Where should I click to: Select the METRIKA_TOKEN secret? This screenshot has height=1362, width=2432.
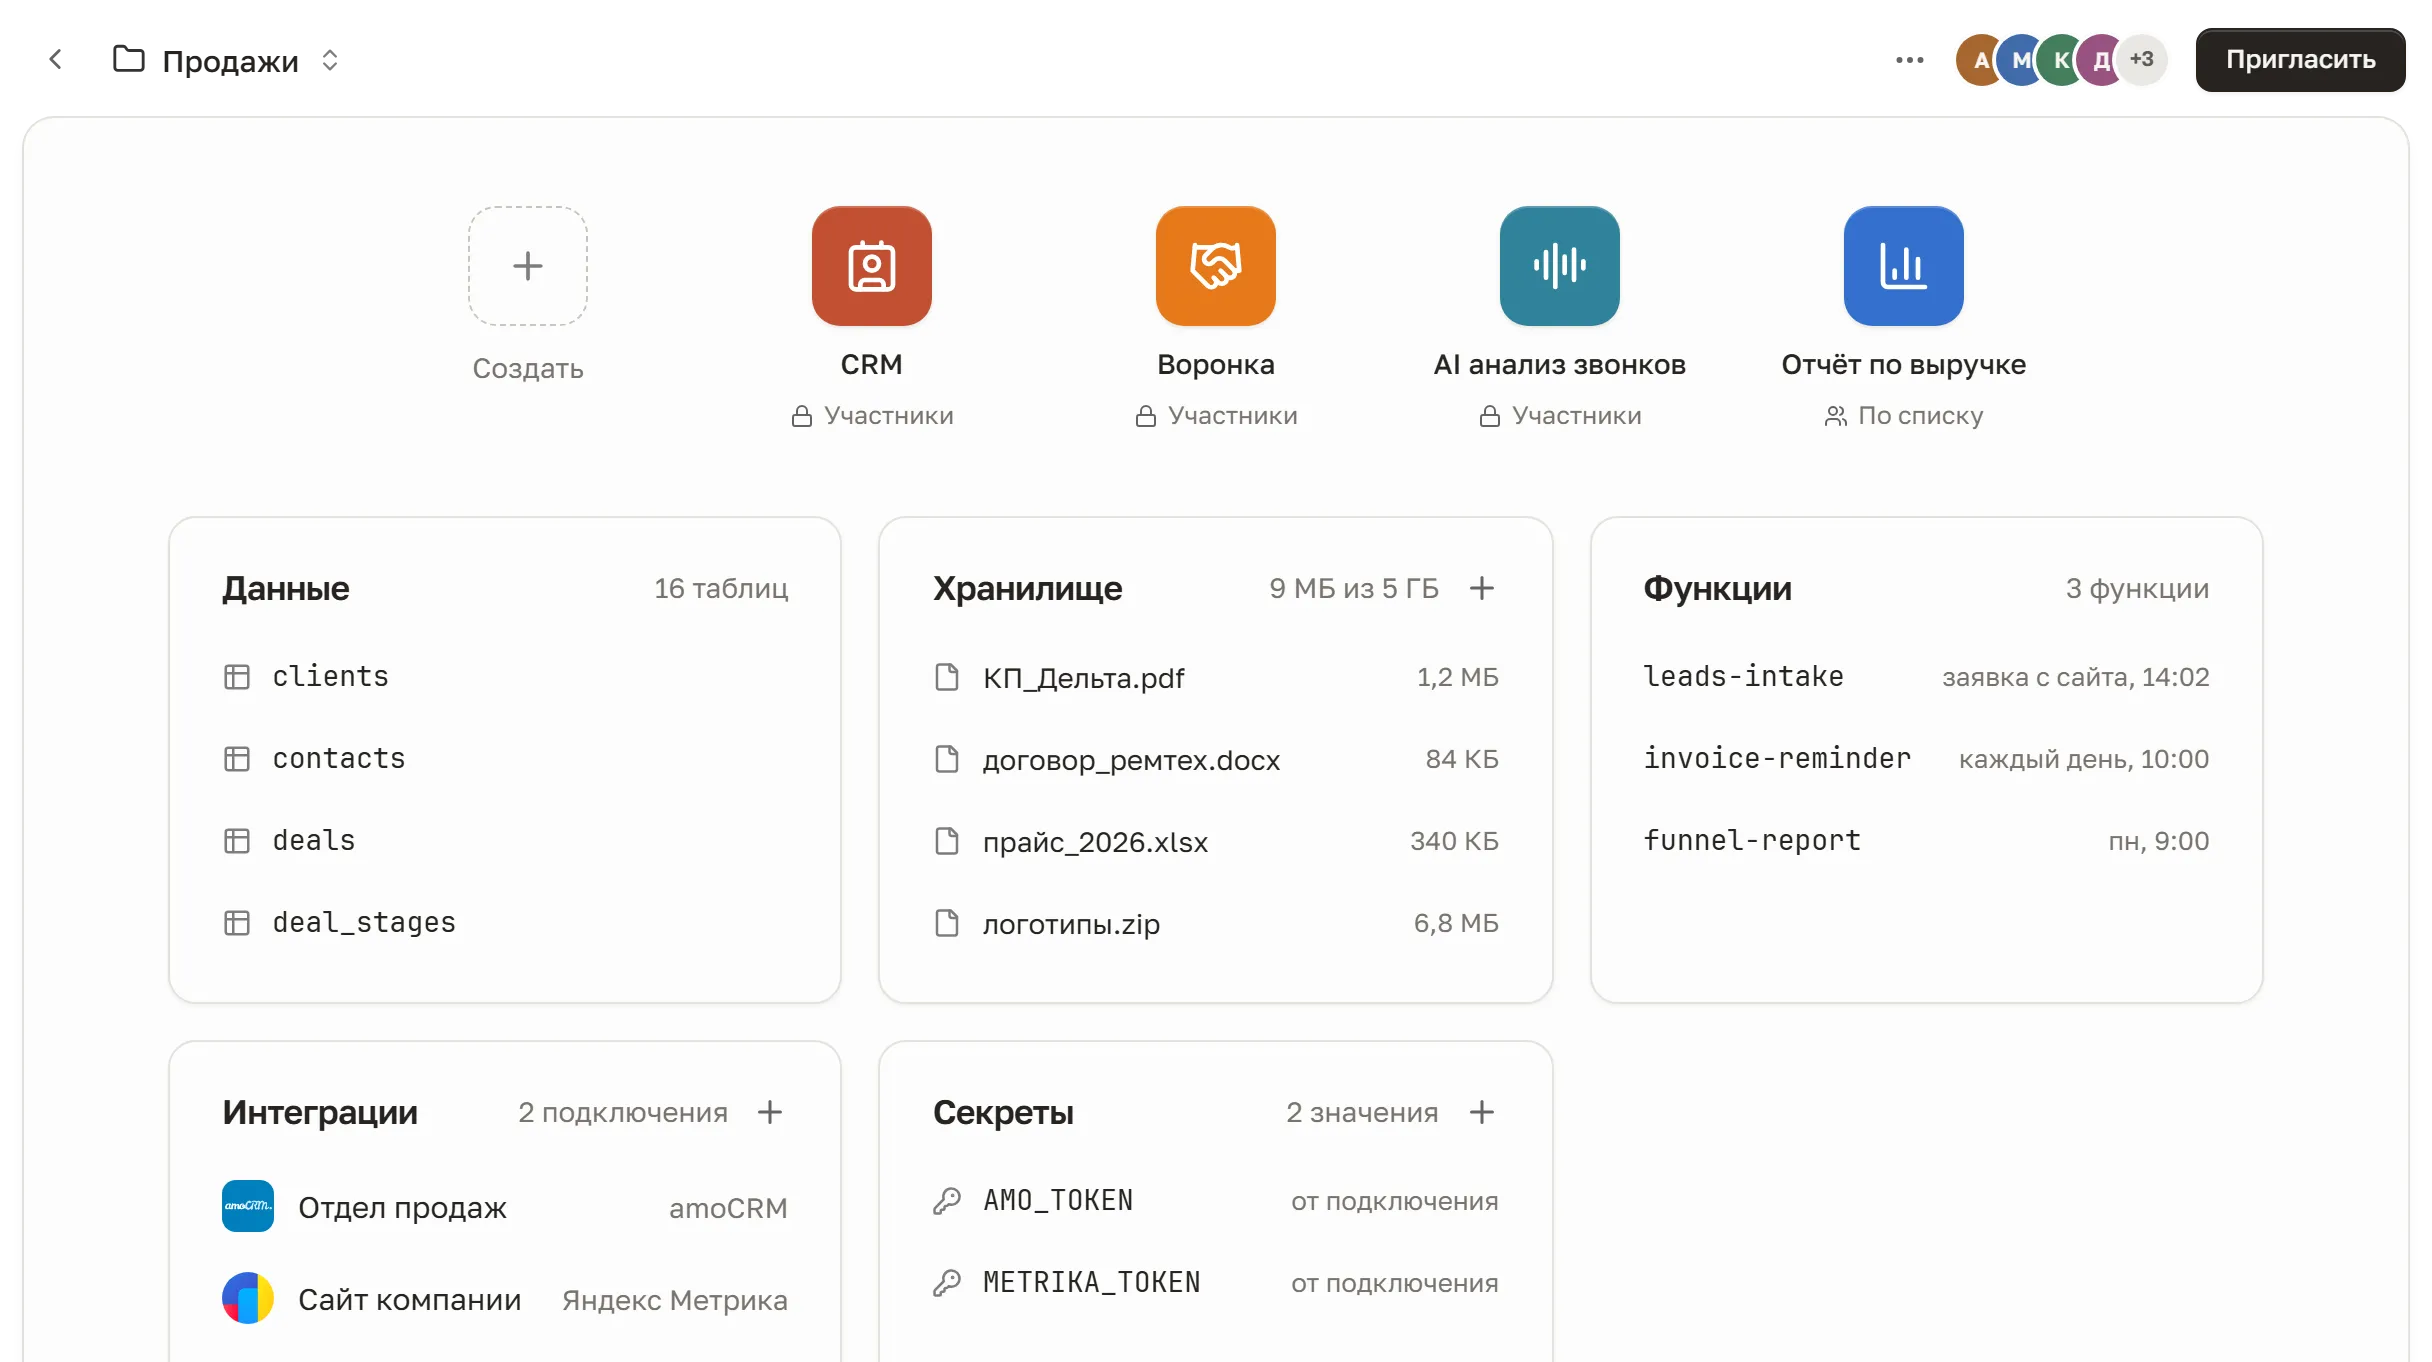(1215, 1283)
